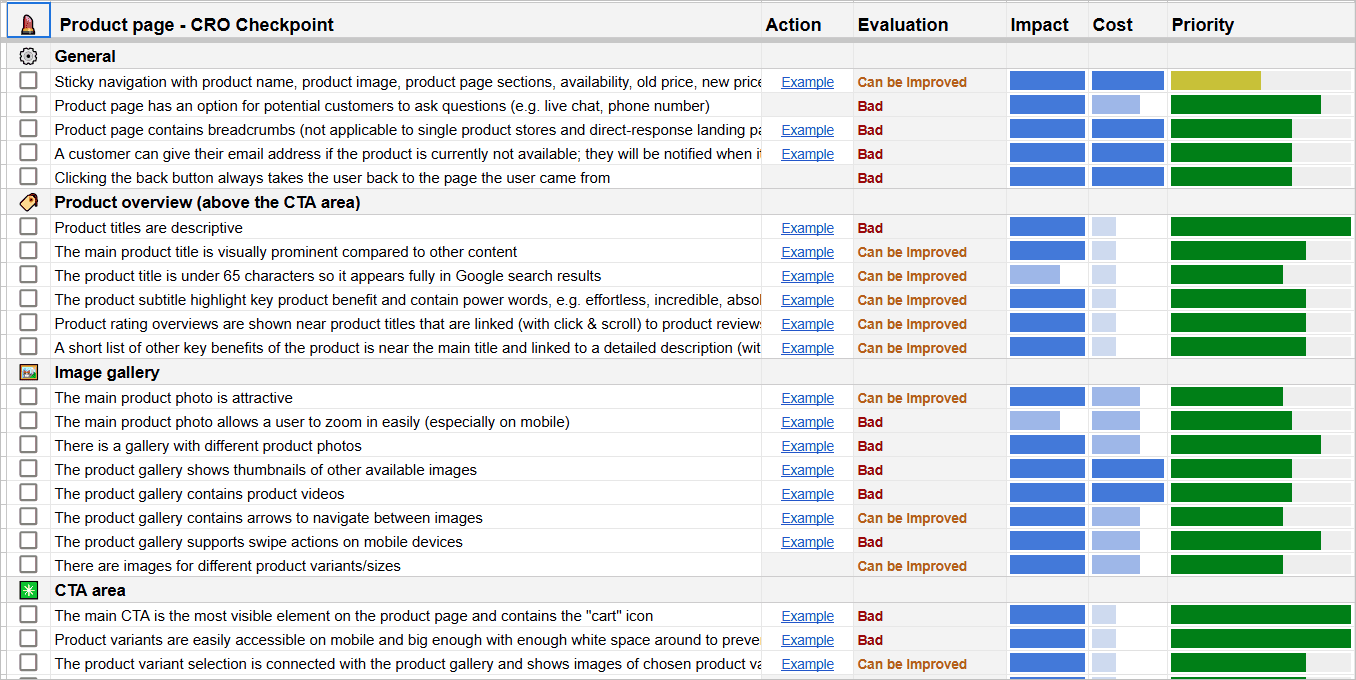Click the blue Impact bar for breadcrumbs row
The height and width of the screenshot is (680, 1356).
[1046, 129]
